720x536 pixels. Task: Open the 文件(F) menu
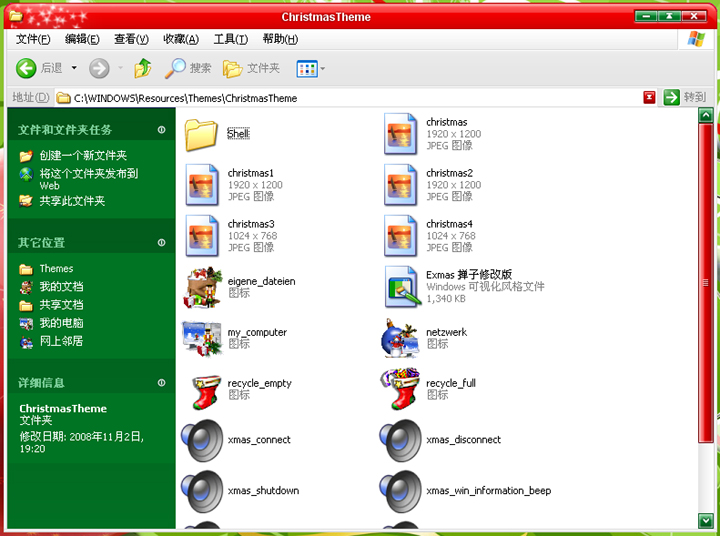click(x=33, y=39)
